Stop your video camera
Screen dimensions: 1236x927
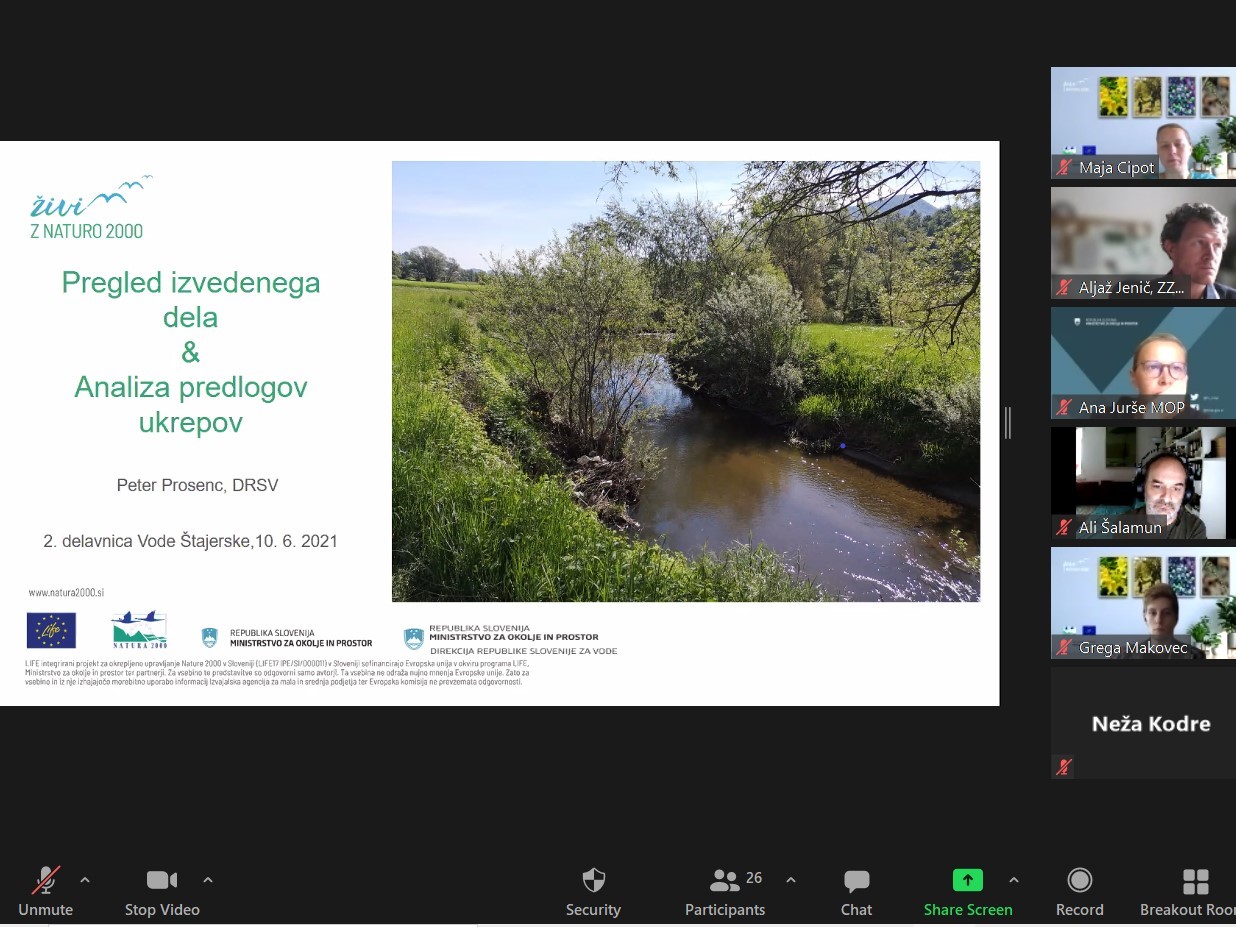point(162,891)
